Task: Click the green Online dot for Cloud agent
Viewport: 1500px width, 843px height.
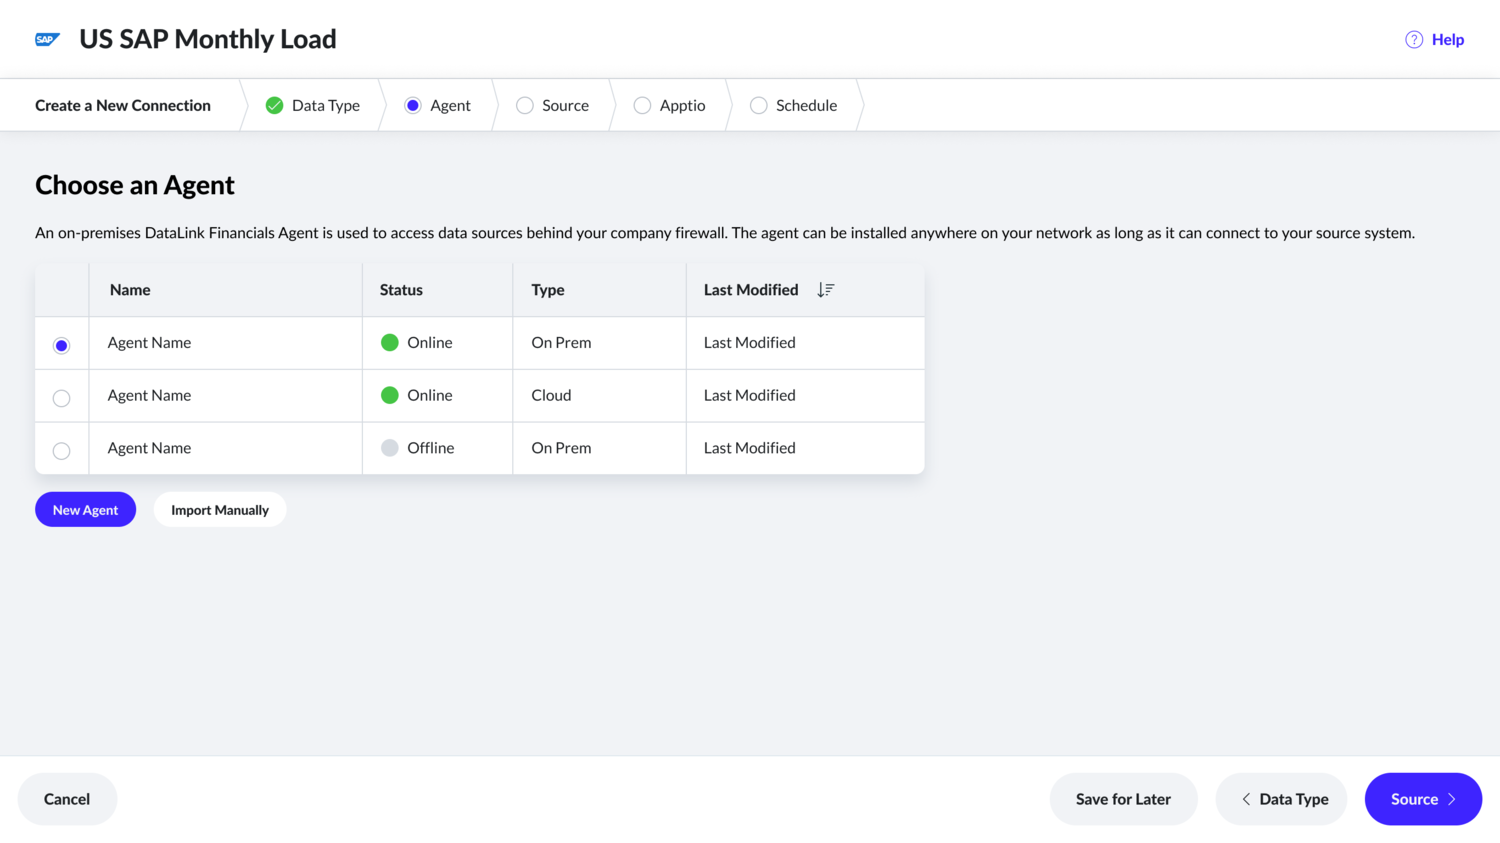Action: pyautogui.click(x=390, y=395)
